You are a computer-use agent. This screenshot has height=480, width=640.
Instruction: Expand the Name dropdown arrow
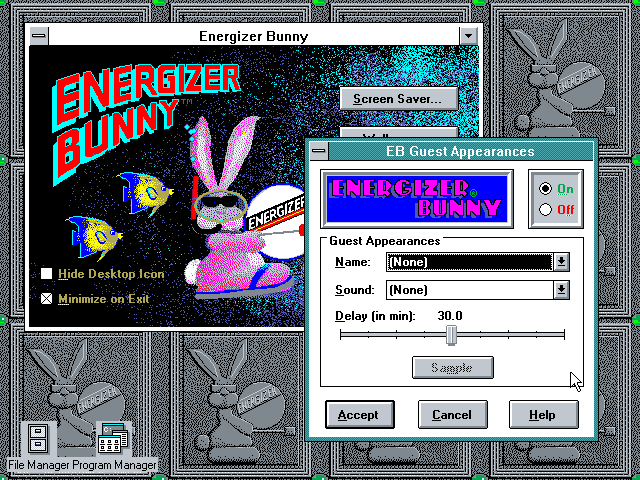[x=561, y=262]
